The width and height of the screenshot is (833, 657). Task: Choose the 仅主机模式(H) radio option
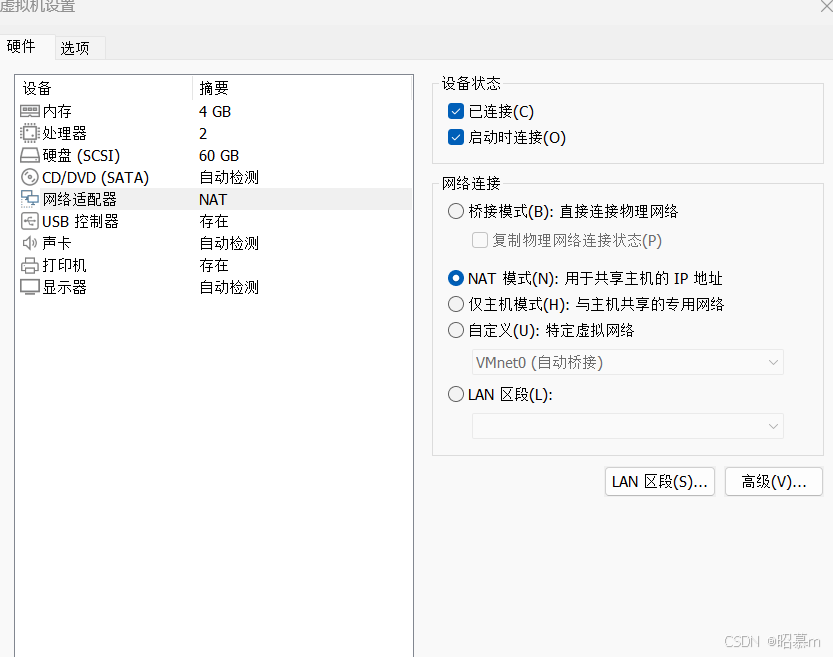coord(456,304)
